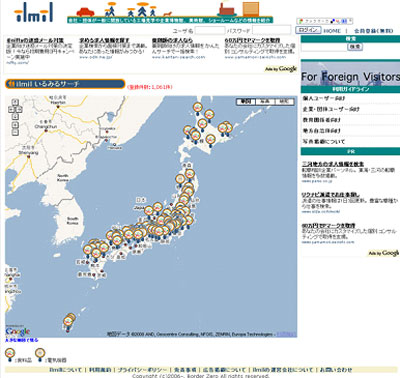Open 地方自治体向け guideline
This screenshot has height=378, width=400.
coord(321,131)
